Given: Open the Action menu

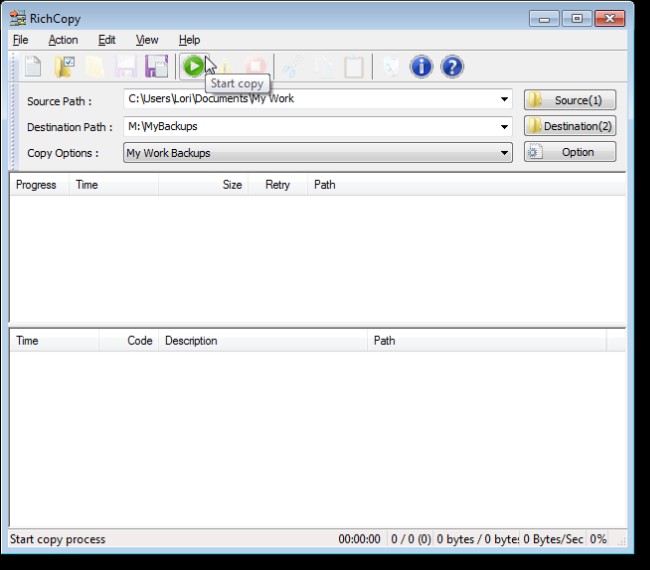Looking at the screenshot, I should [x=63, y=40].
